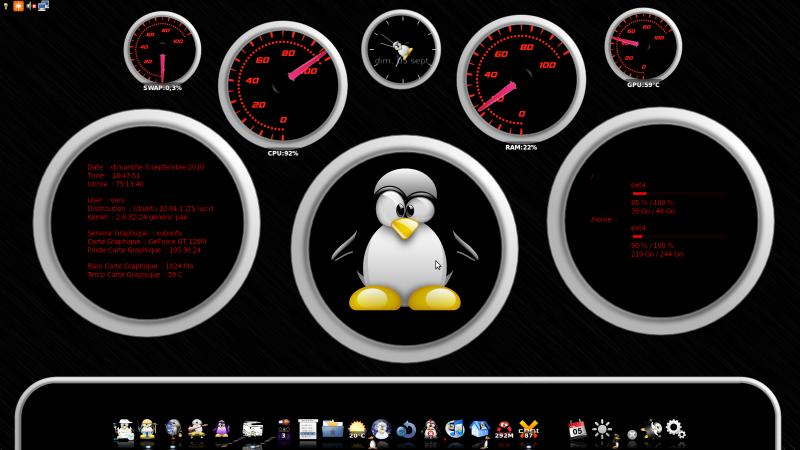Open the blue house home icon
800x450 pixels.
480,429
